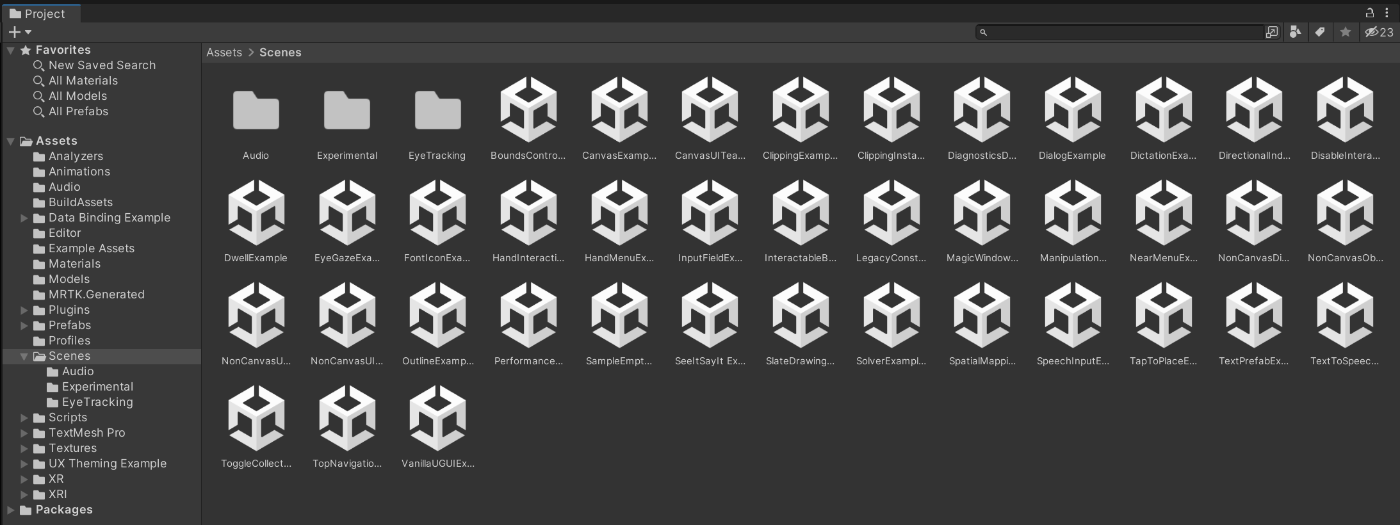1400x525 pixels.
Task: Select the Example Assets folder
Action: click(91, 248)
